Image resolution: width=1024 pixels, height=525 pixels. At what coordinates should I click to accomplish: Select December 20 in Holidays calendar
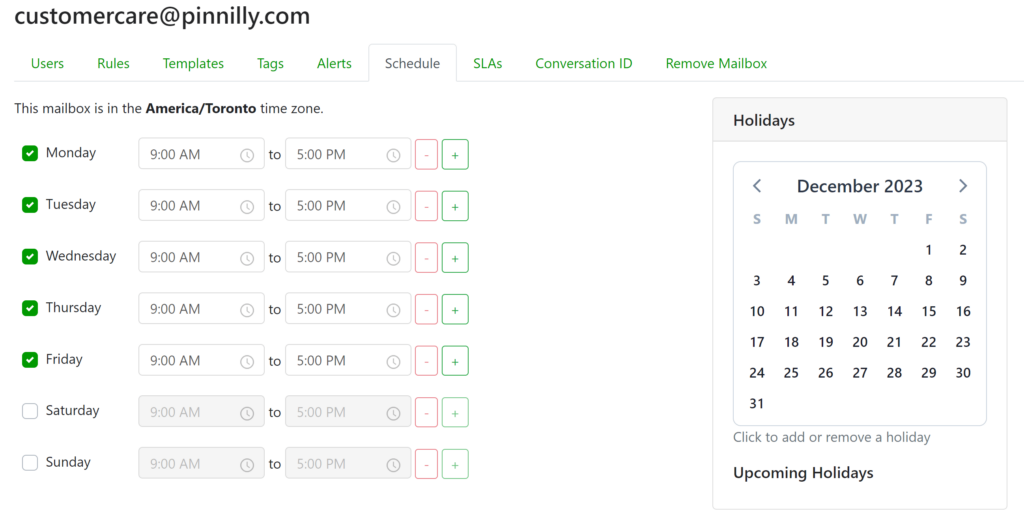(x=860, y=342)
